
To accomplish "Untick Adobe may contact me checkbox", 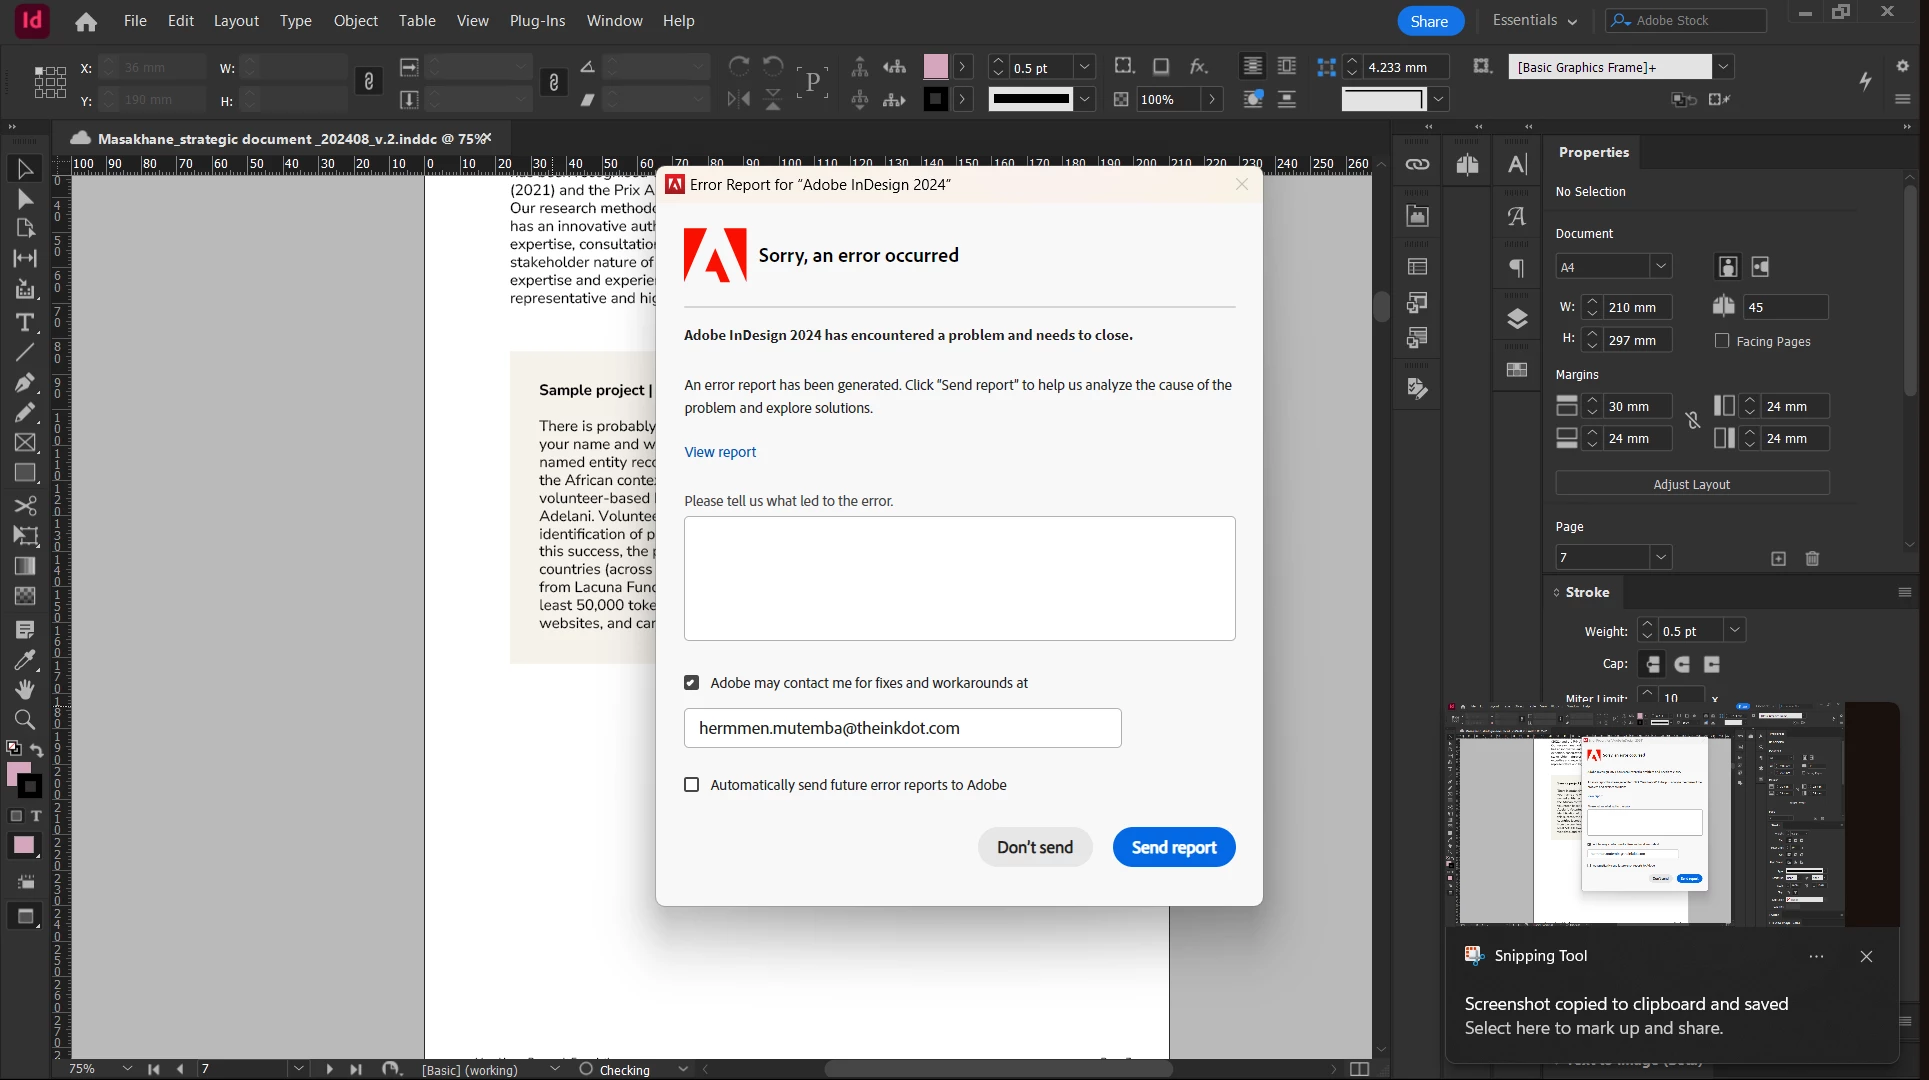I will click(691, 683).
